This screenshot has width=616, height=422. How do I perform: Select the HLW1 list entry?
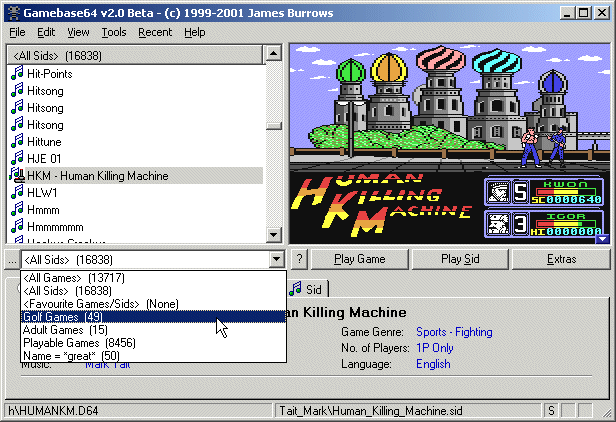42,193
